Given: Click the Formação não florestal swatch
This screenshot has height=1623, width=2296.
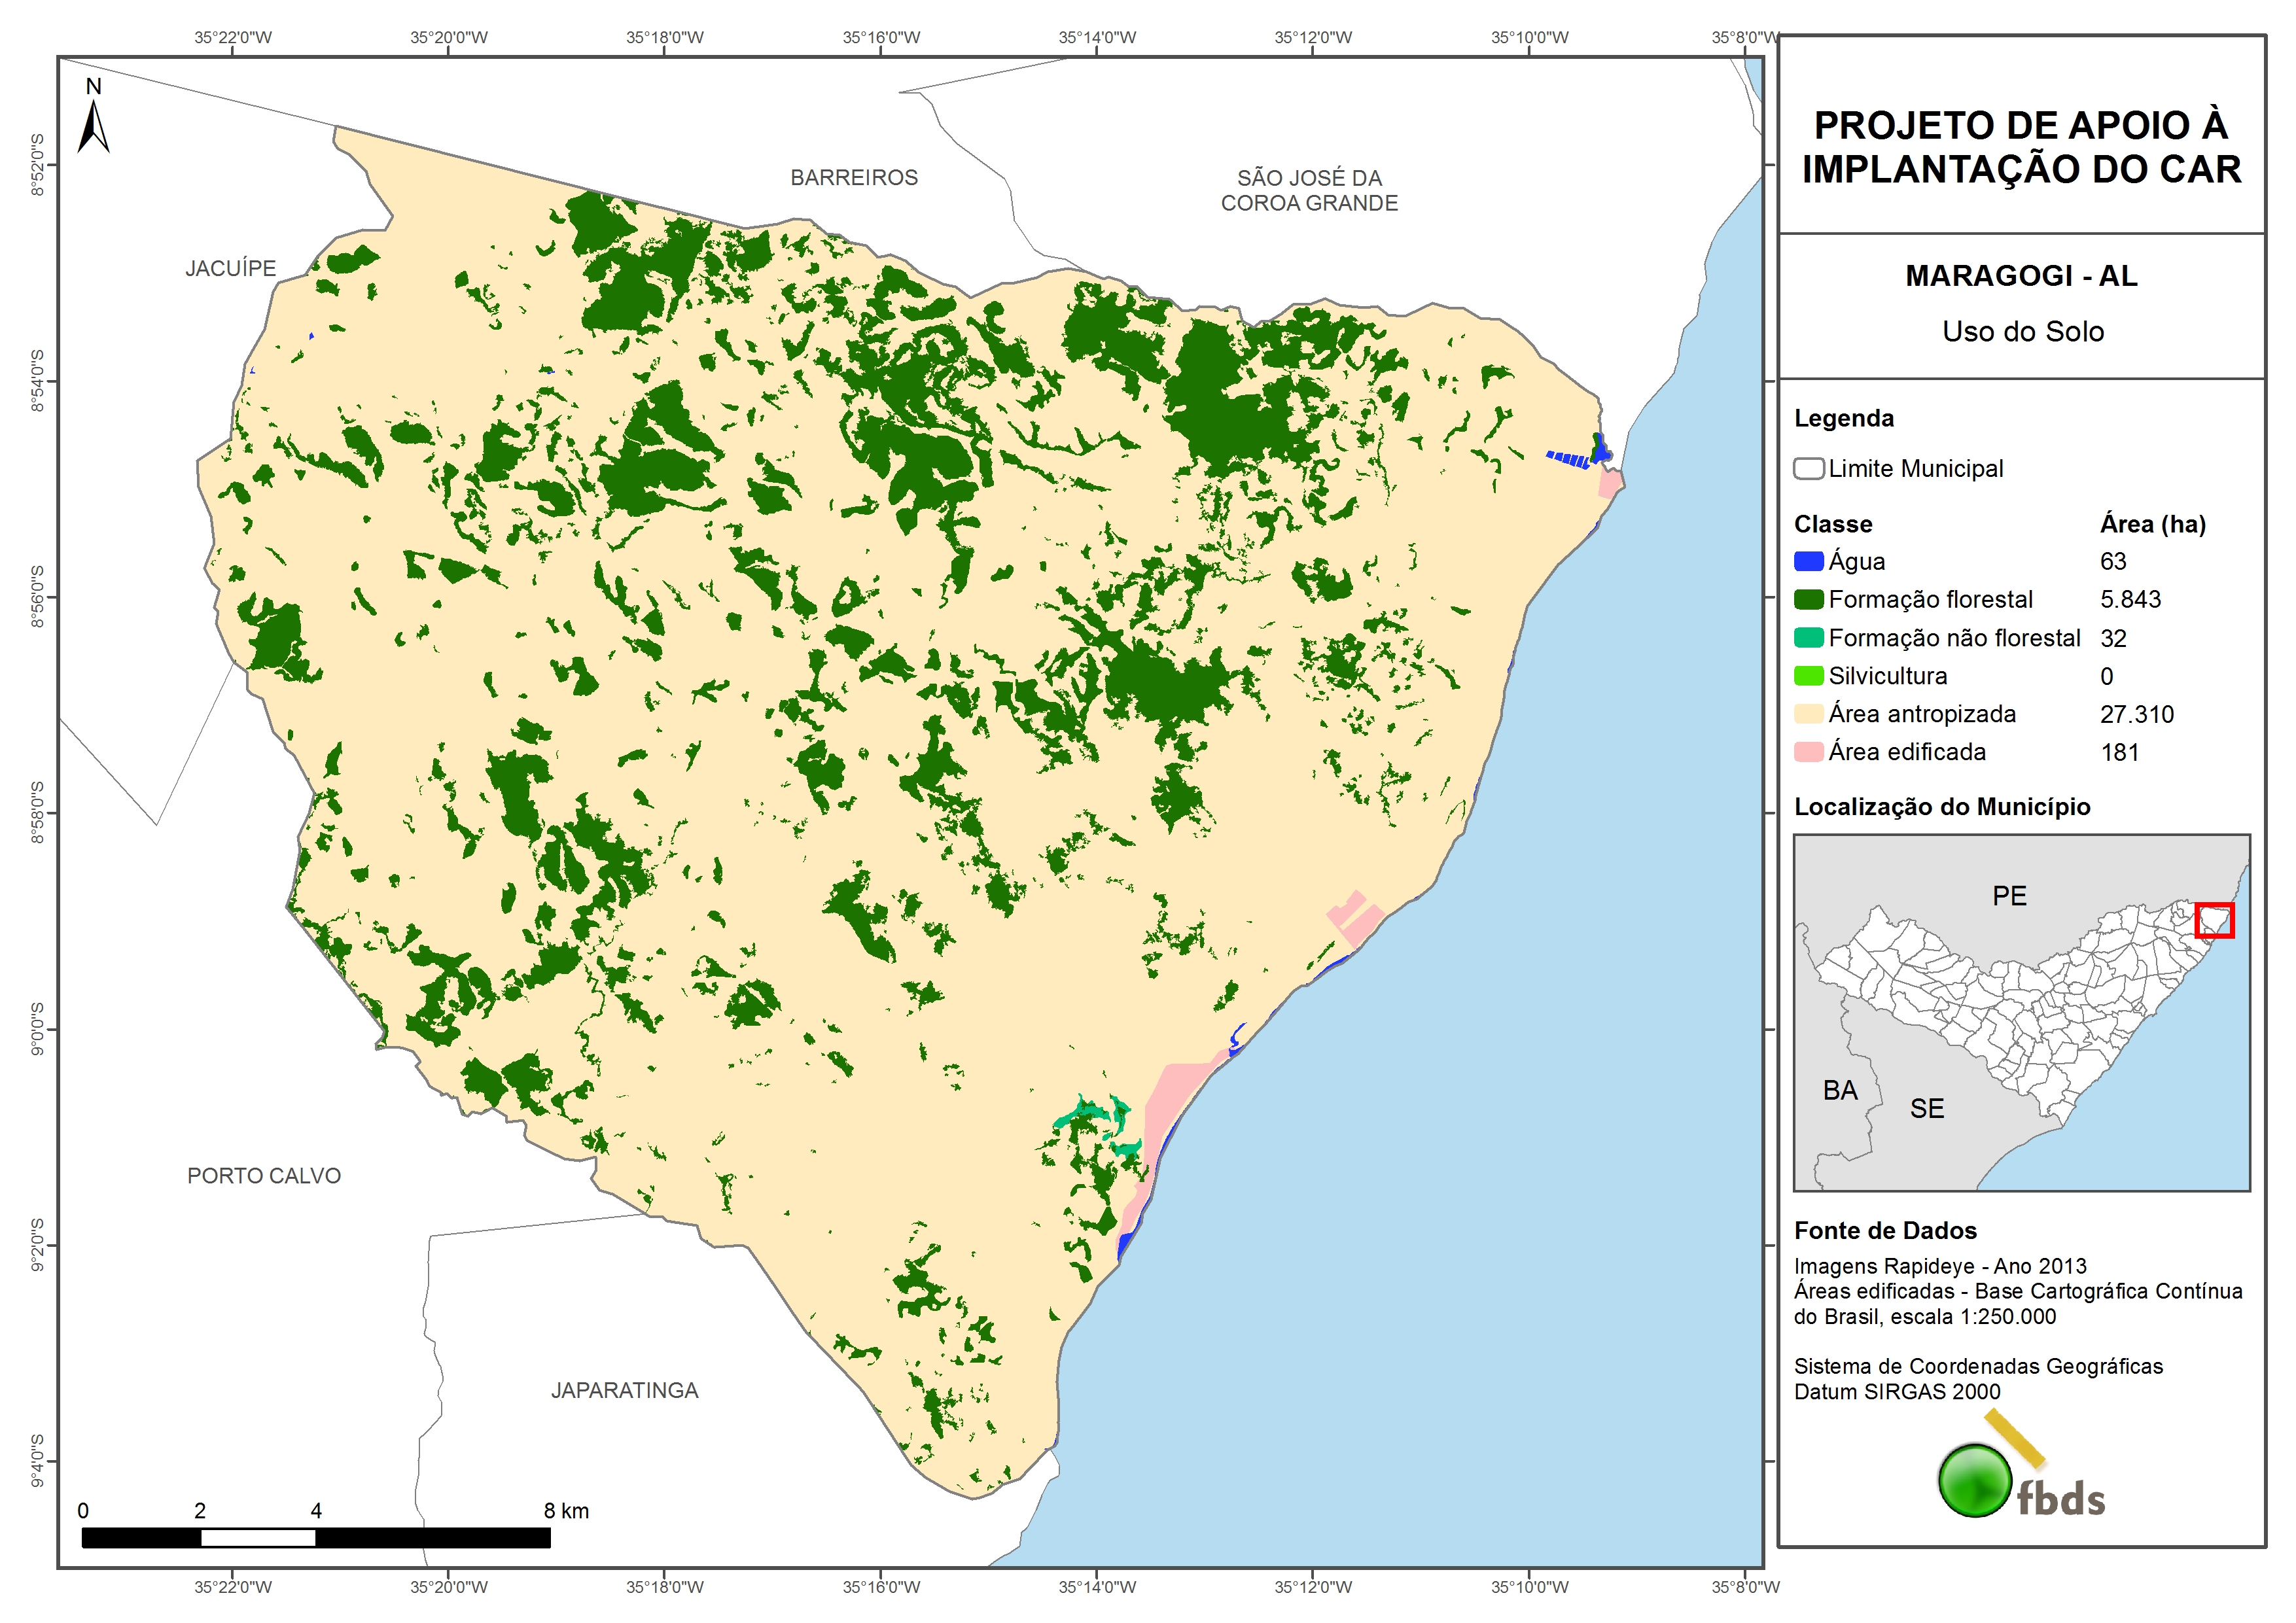Looking at the screenshot, I should 1808,638.
